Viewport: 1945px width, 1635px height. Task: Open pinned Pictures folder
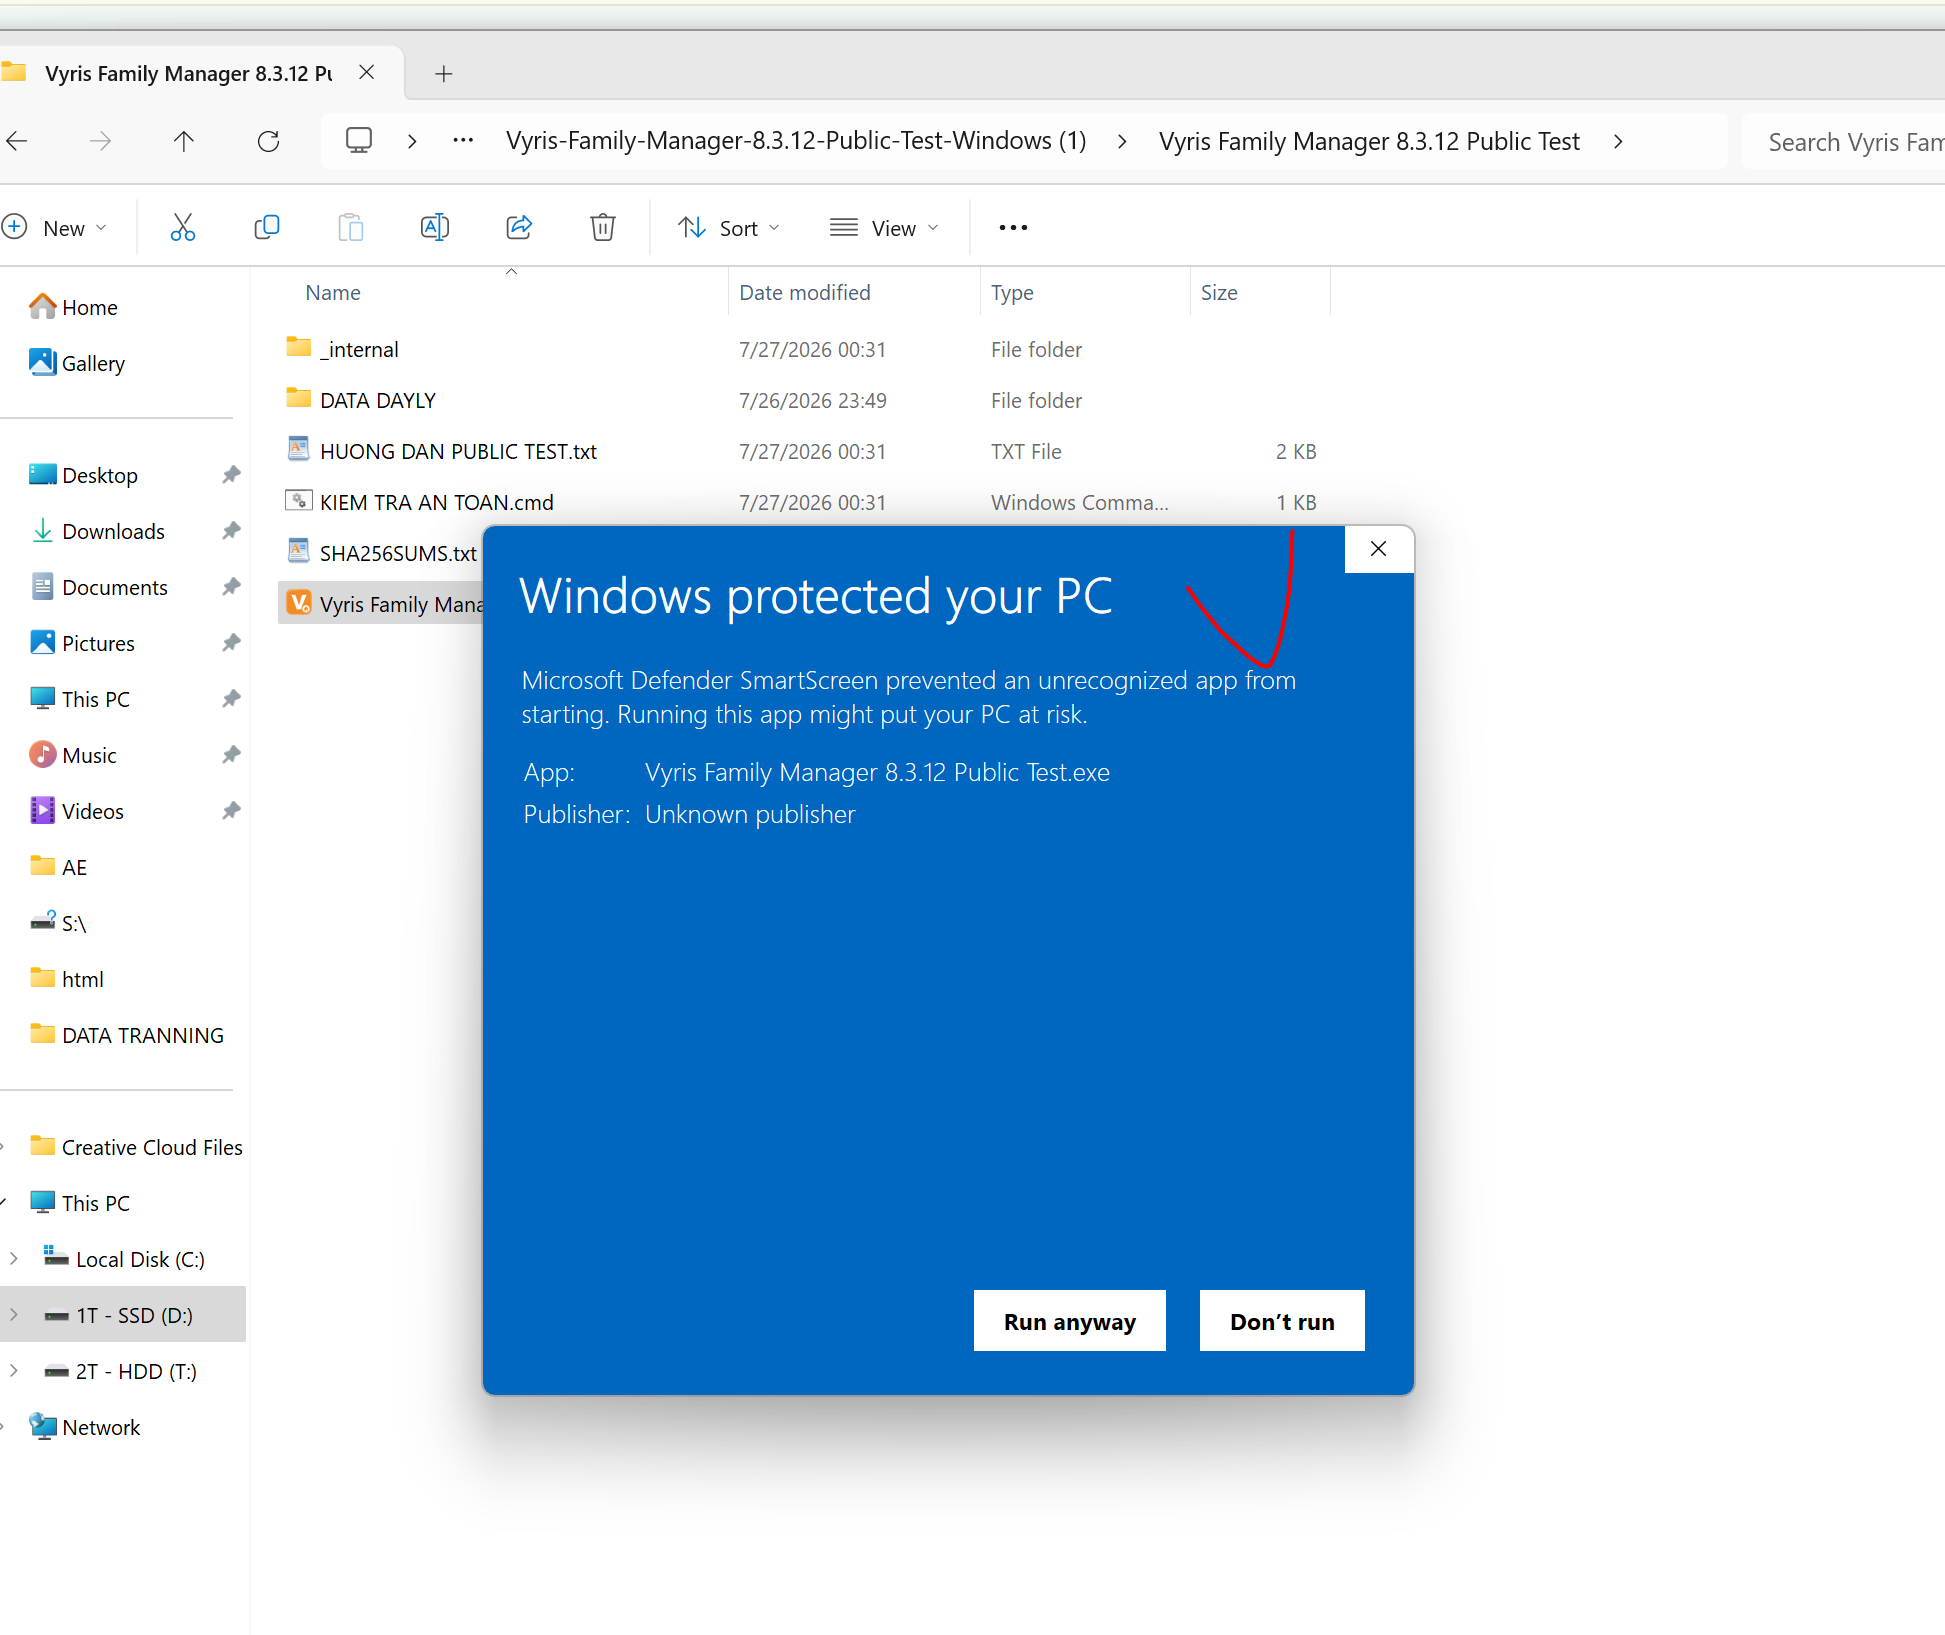coord(98,644)
